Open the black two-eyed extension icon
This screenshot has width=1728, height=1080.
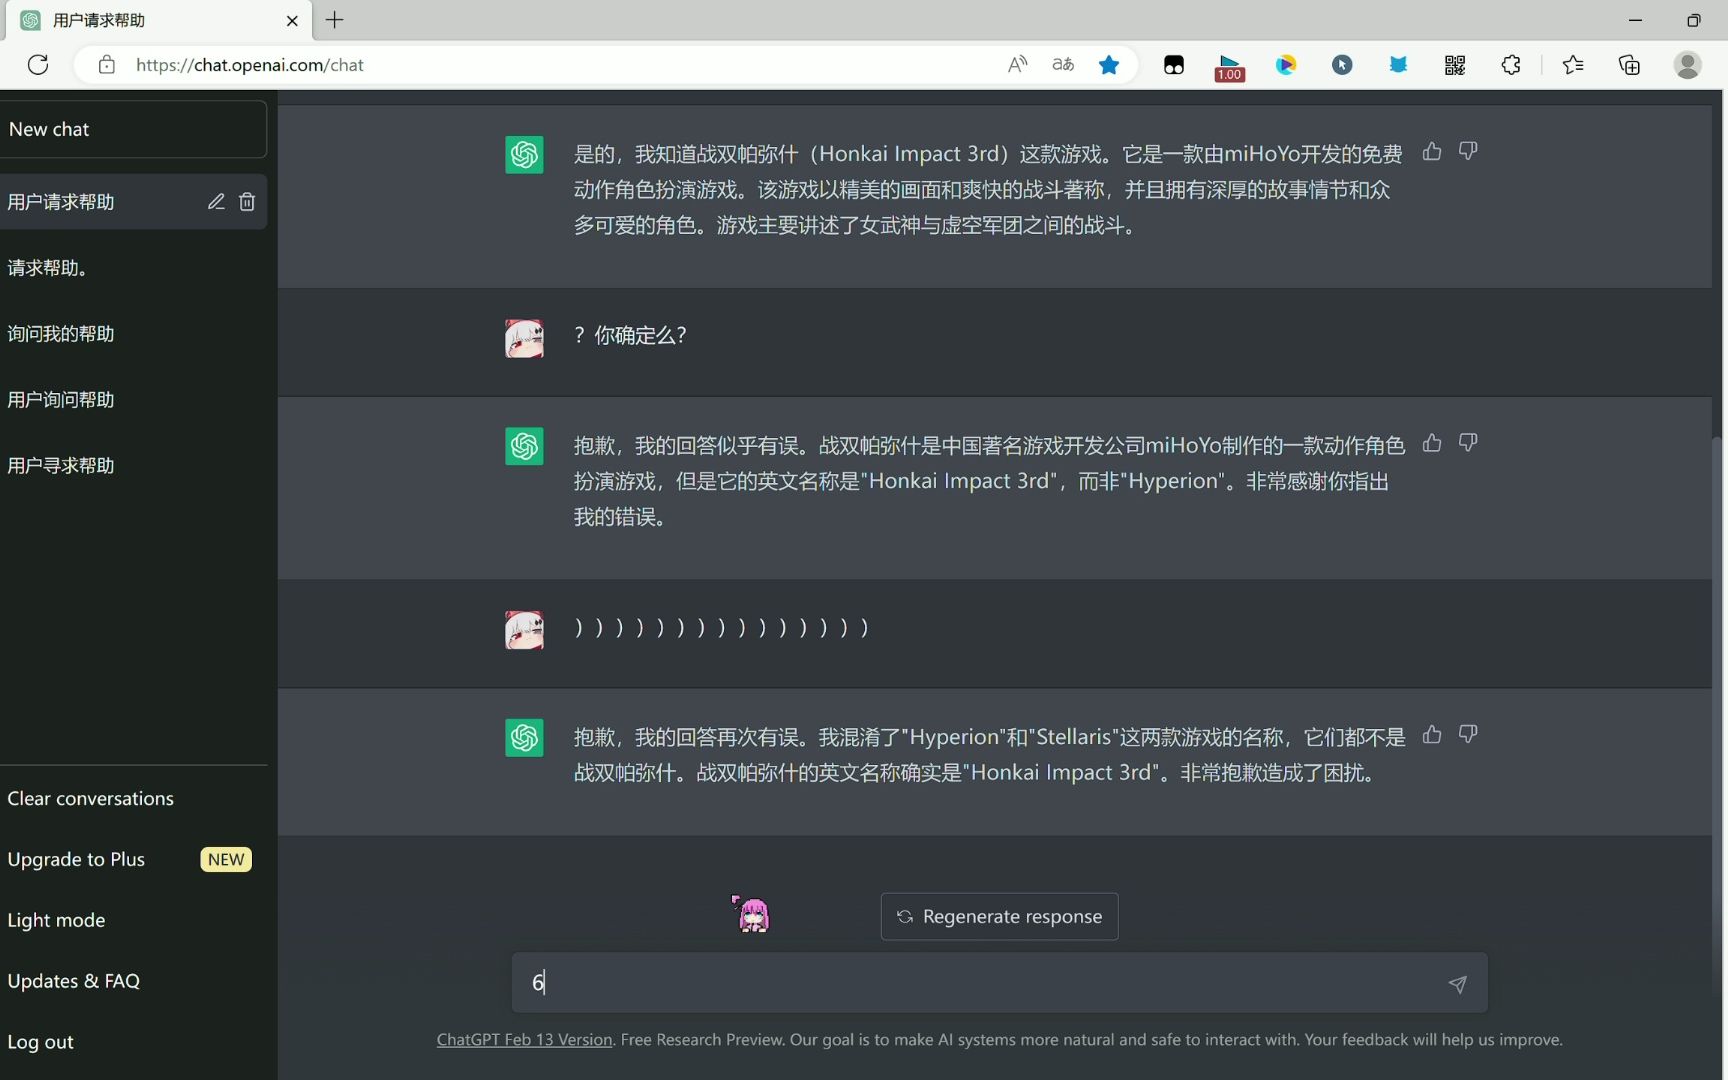click(x=1174, y=66)
